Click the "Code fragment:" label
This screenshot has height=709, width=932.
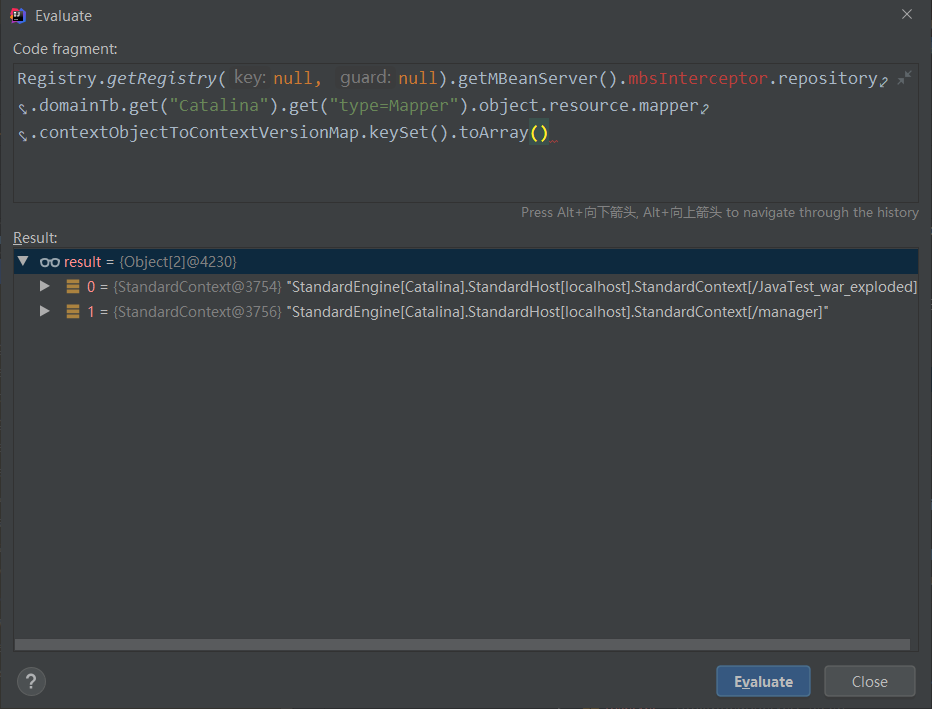[65, 49]
